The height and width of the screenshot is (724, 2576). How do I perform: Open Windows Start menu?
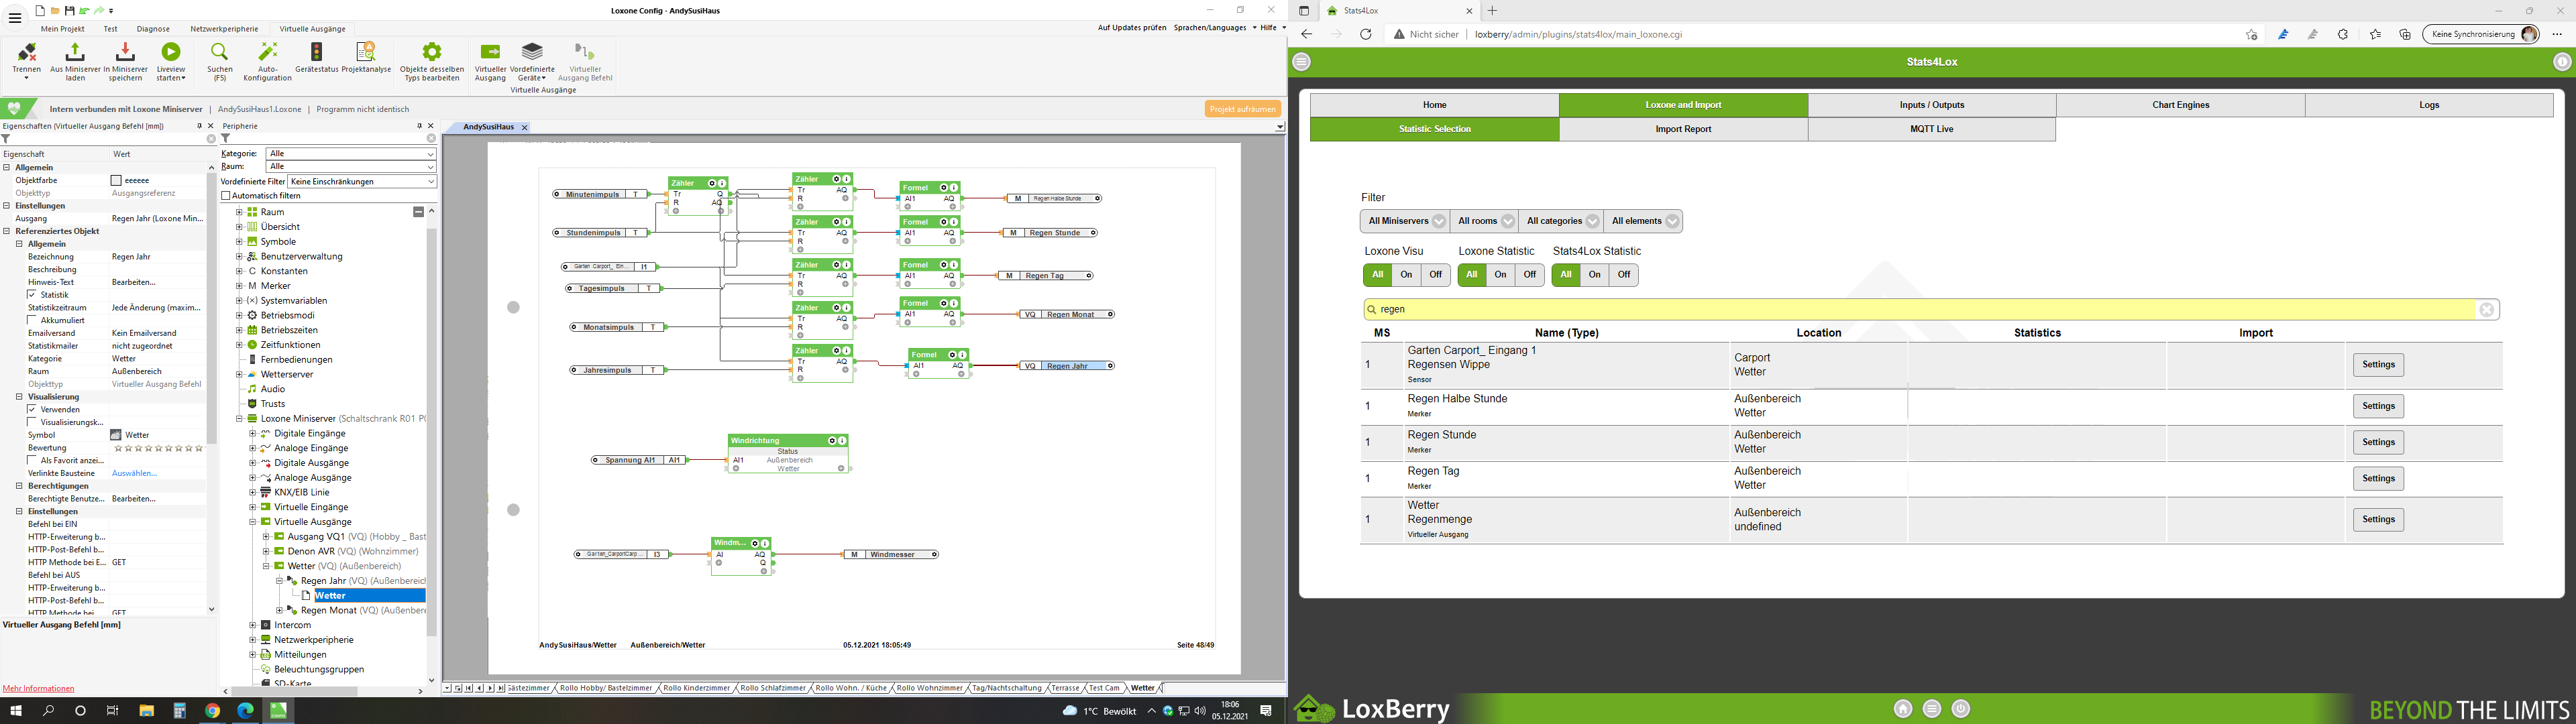pyautogui.click(x=16, y=711)
